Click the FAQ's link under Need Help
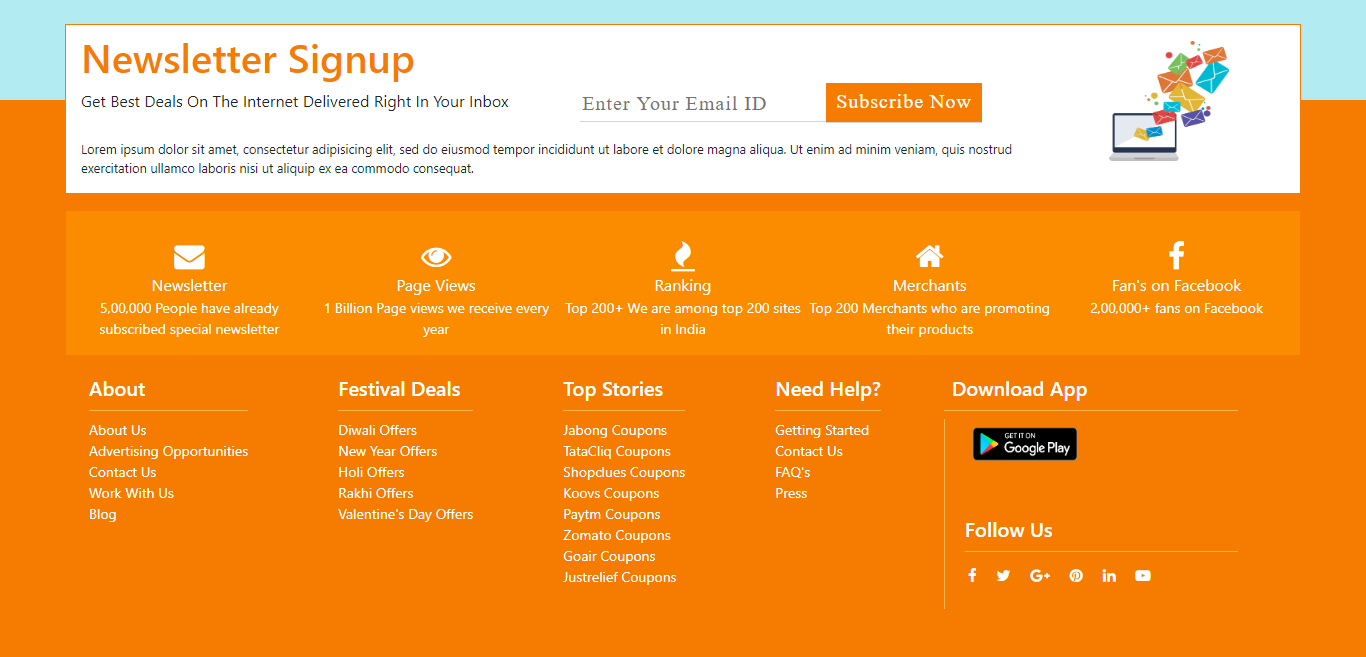 793,472
